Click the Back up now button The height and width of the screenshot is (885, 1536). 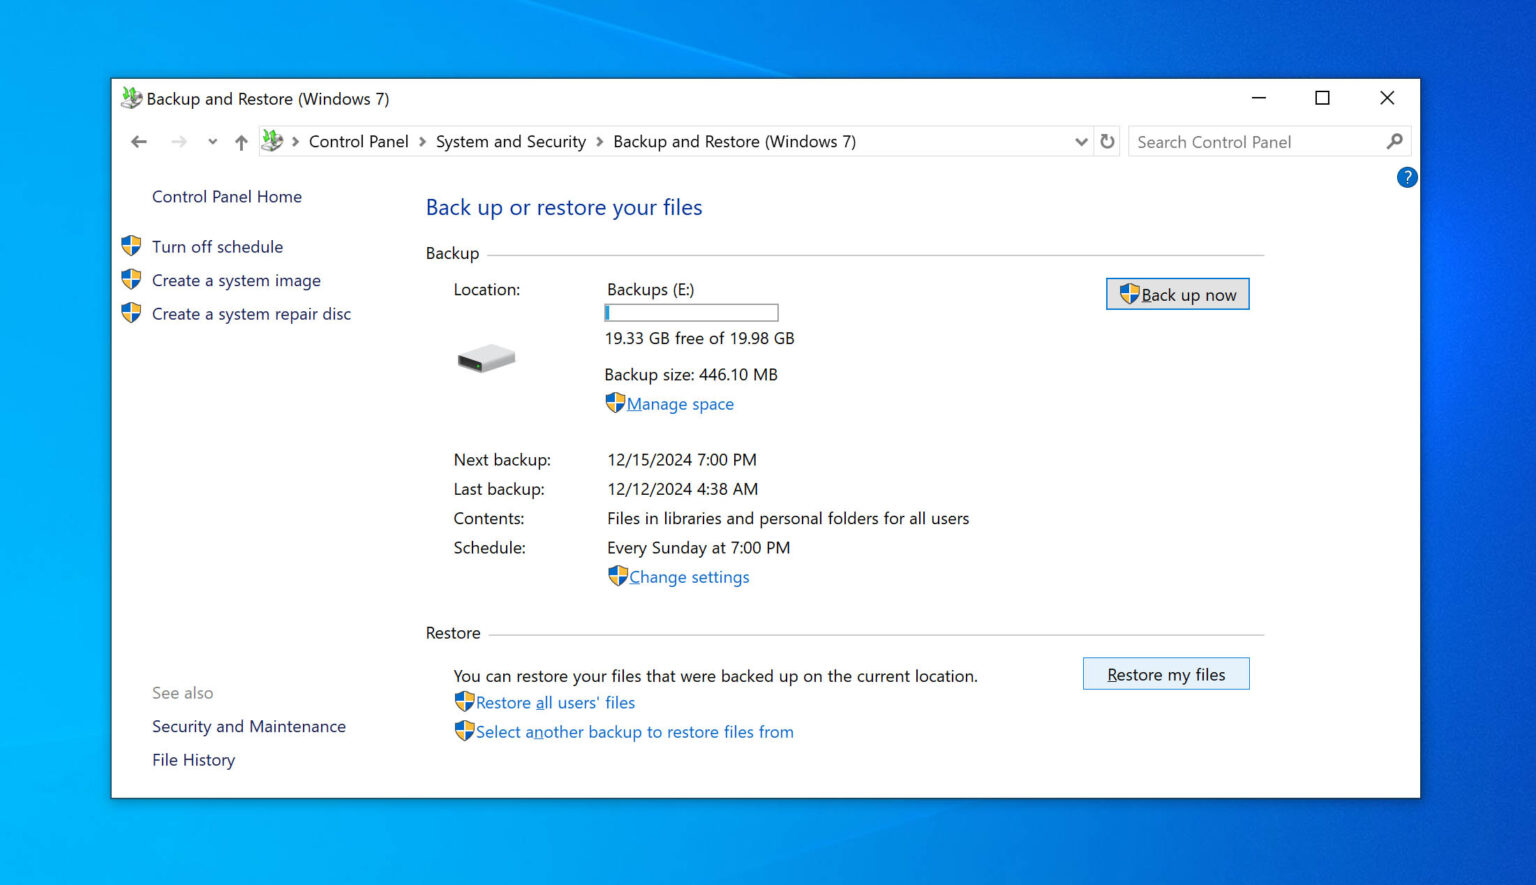[x=1177, y=293]
